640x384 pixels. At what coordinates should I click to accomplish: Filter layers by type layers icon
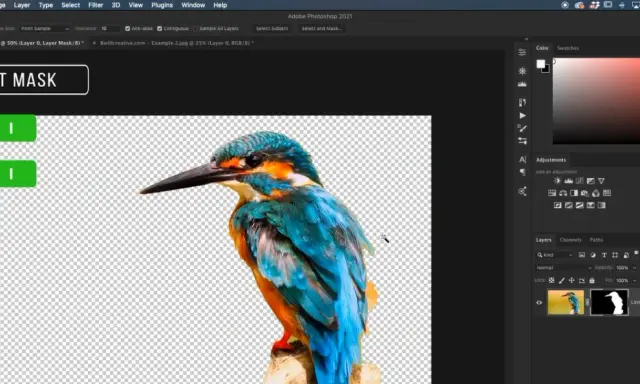tap(604, 255)
